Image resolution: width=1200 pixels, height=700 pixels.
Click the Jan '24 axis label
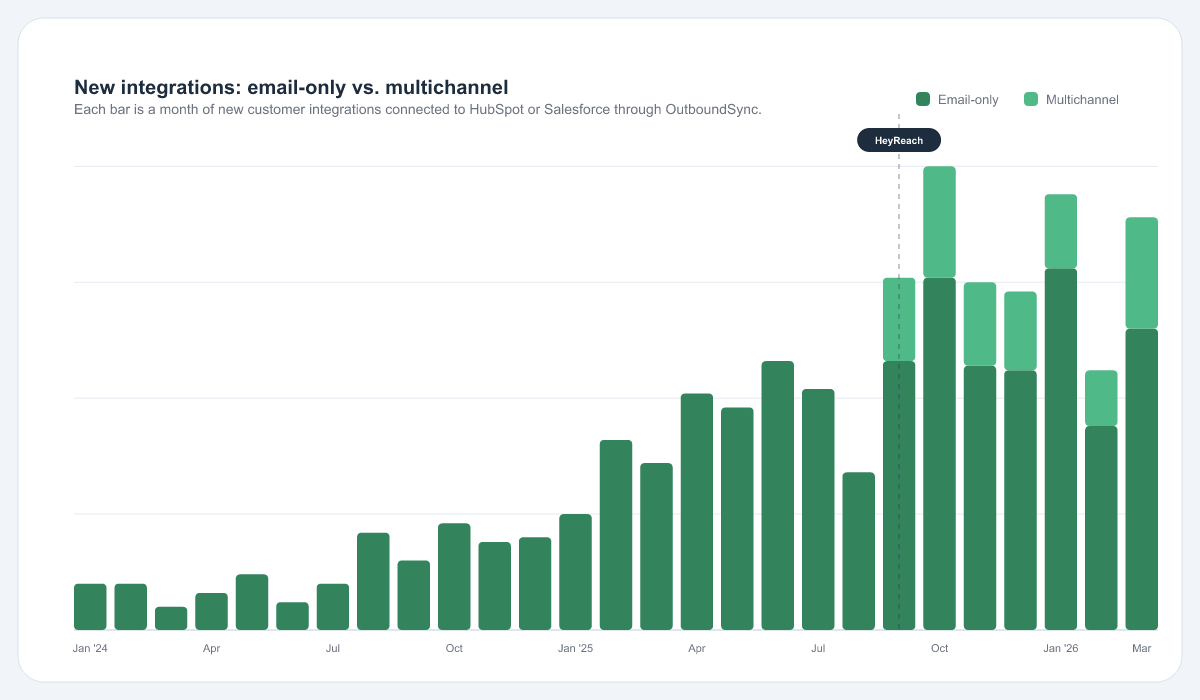[x=91, y=648]
